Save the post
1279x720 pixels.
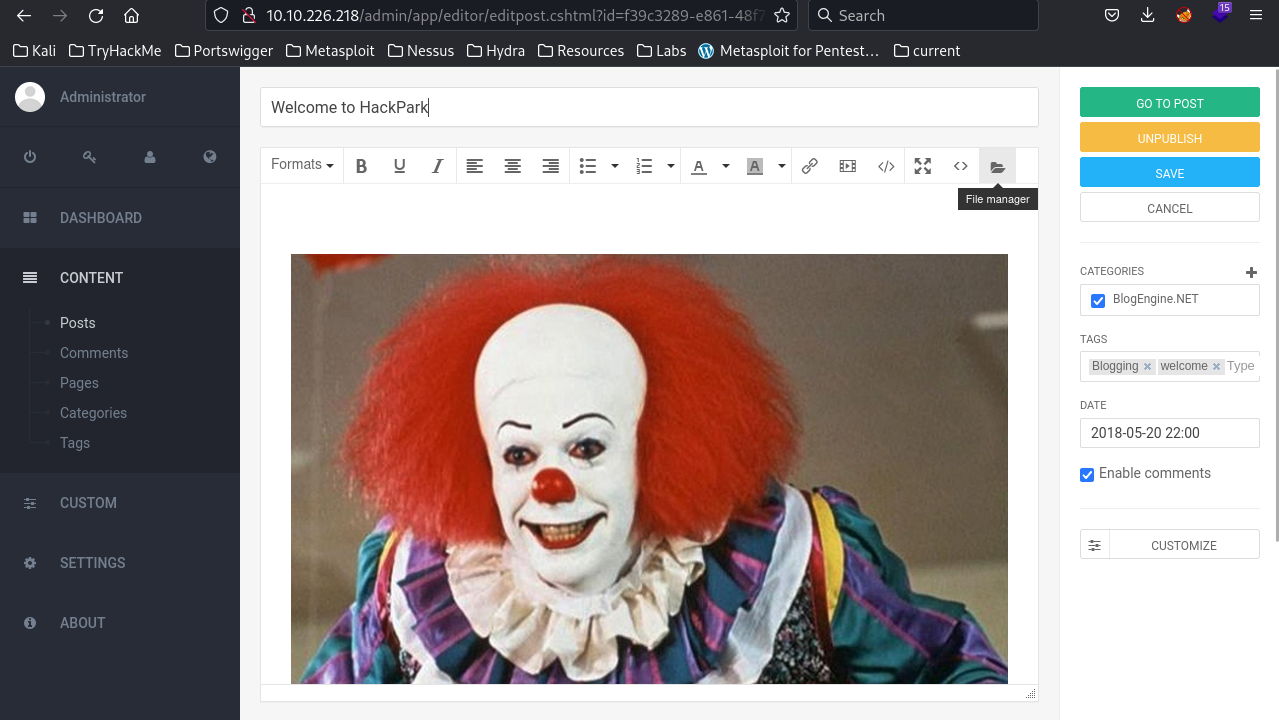point(1170,173)
